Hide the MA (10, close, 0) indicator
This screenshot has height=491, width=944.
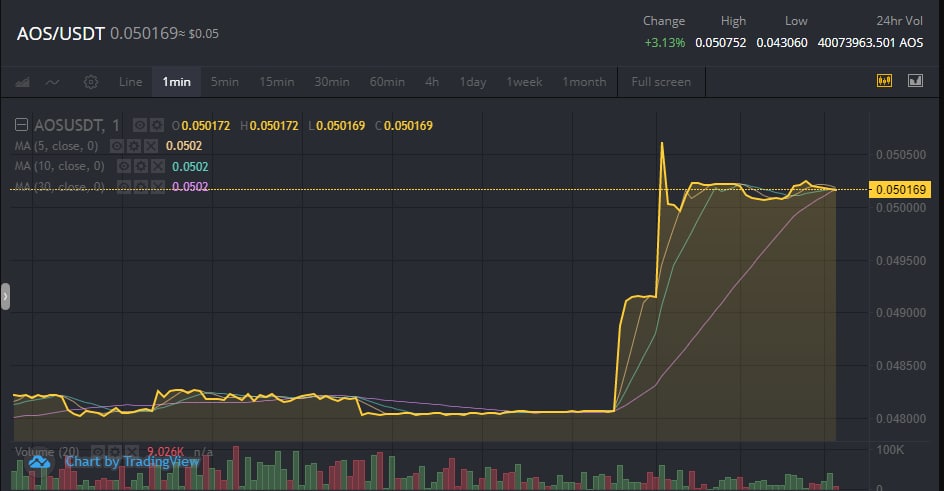[123, 166]
